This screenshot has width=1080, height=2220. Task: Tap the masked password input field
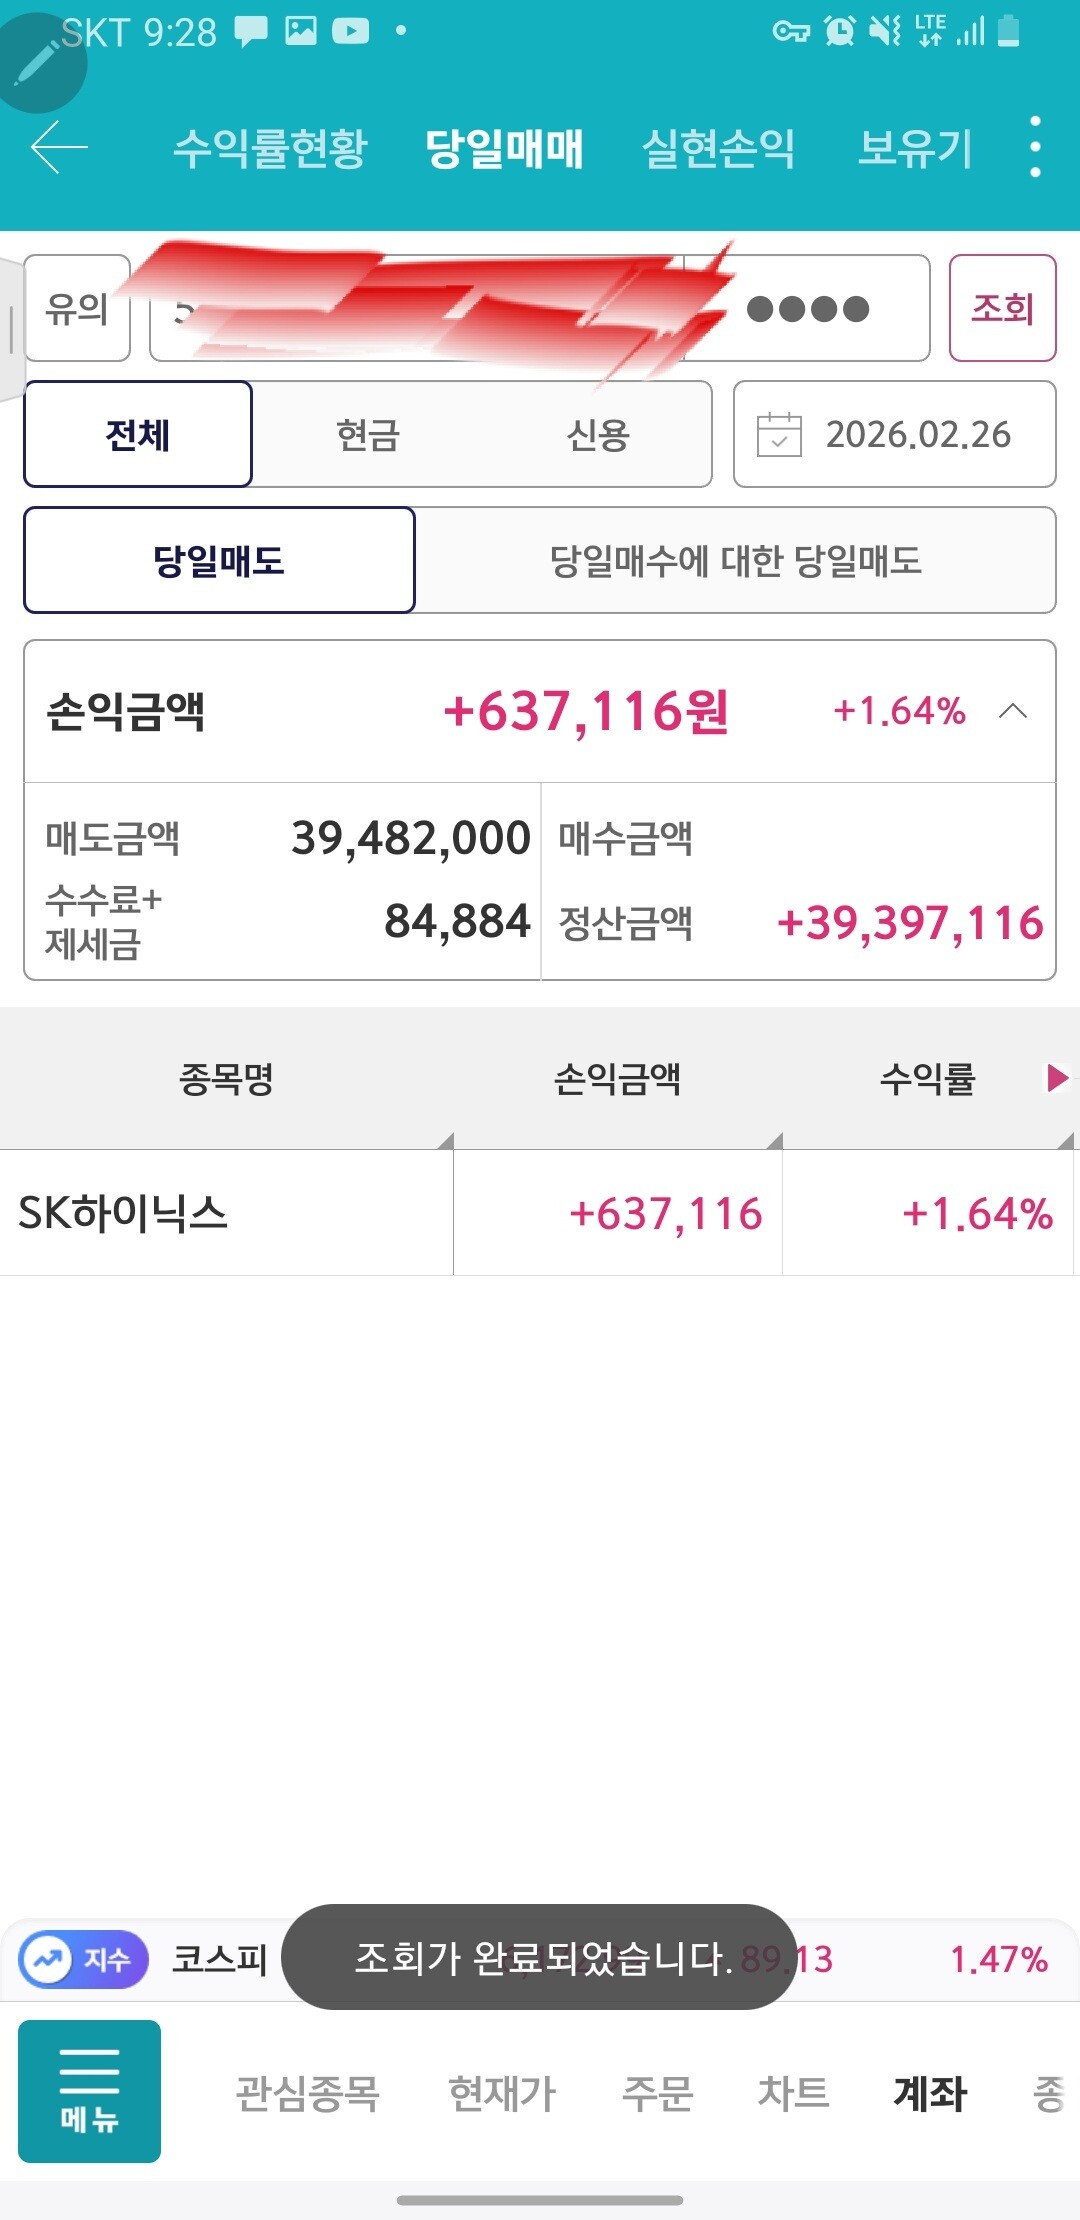click(807, 308)
